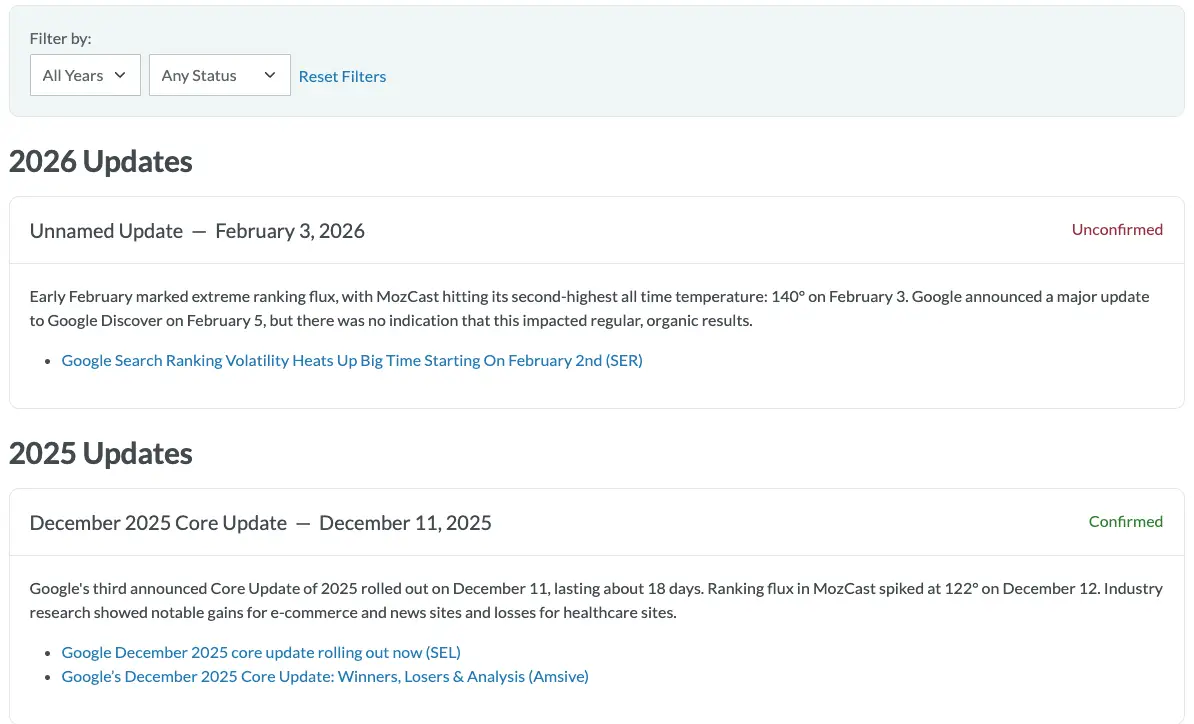Open the Winners, Losers & Analysis (Amsive) link

click(325, 676)
